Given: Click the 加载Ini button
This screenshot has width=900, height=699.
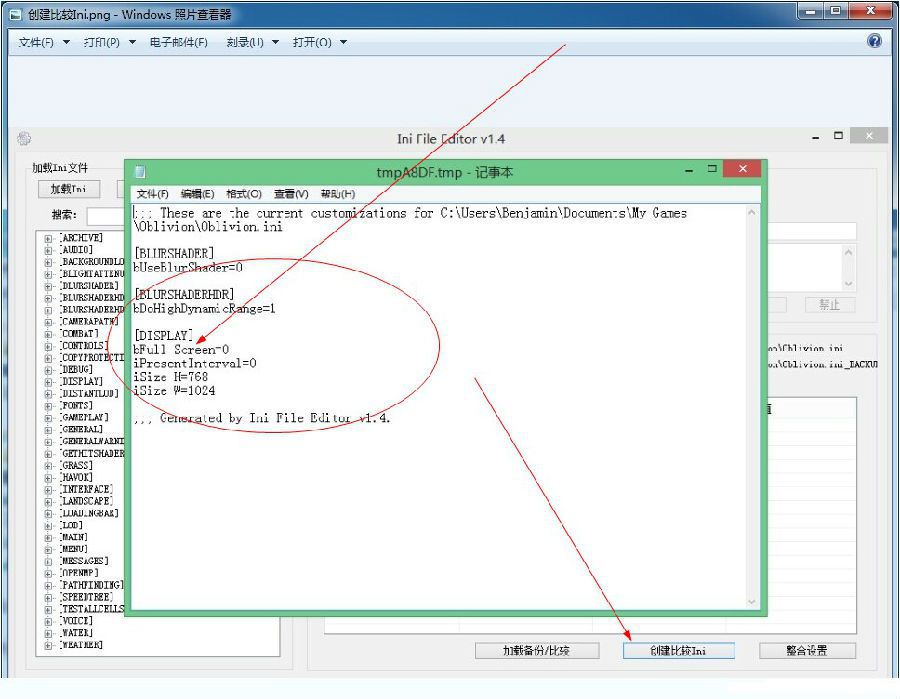Looking at the screenshot, I should click(69, 188).
